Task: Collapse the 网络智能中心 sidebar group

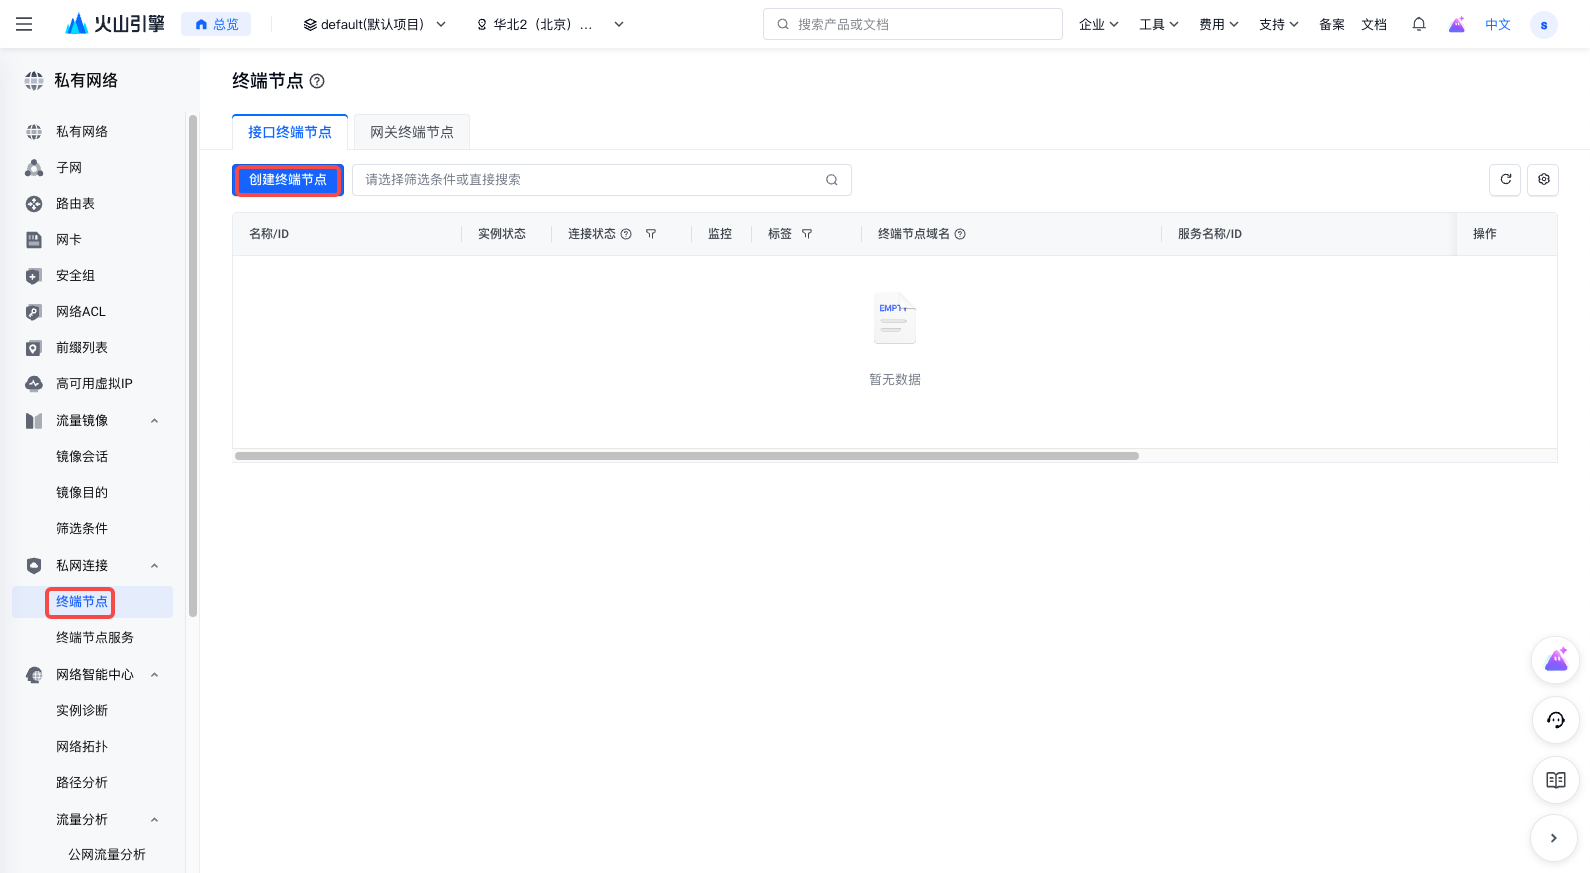Action: pyautogui.click(x=154, y=675)
